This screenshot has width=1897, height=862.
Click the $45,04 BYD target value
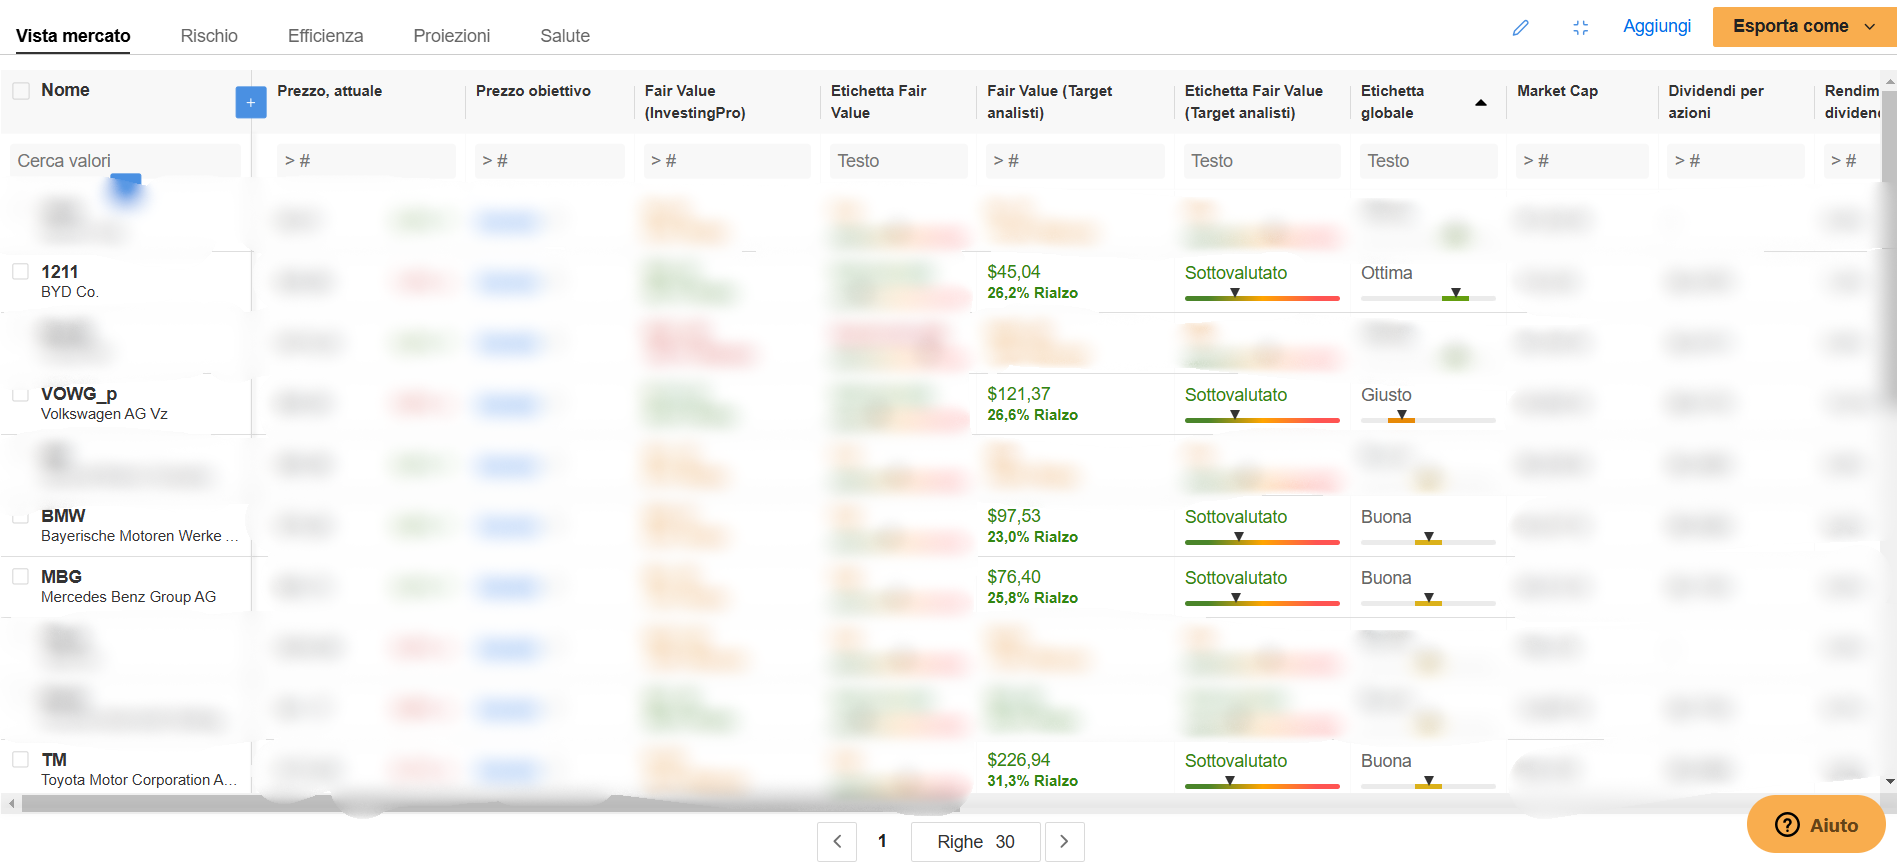[x=1013, y=272]
